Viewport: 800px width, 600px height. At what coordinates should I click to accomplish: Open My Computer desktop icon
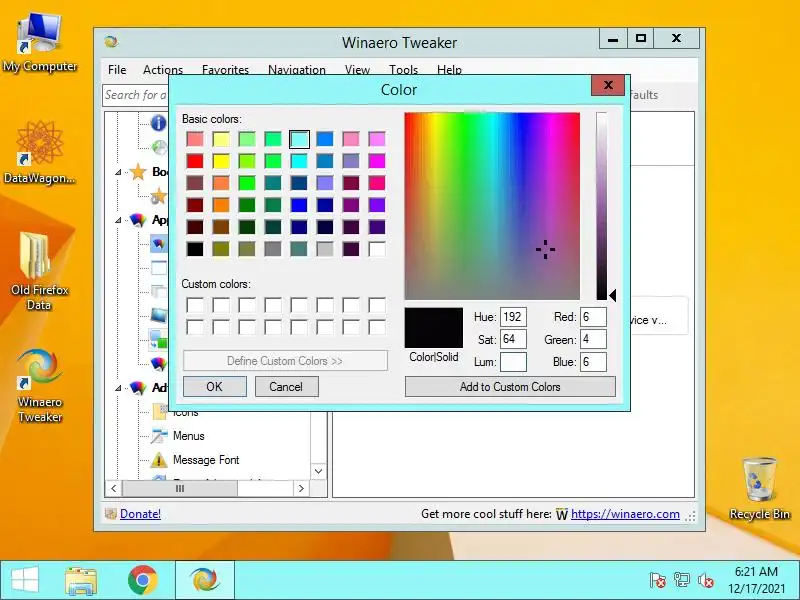[x=39, y=42]
